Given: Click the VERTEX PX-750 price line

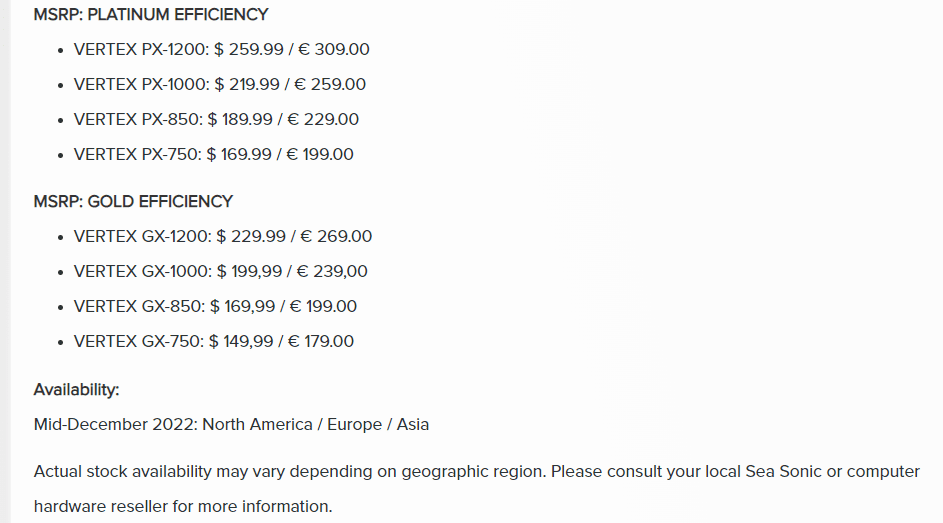Looking at the screenshot, I should 213,154.
